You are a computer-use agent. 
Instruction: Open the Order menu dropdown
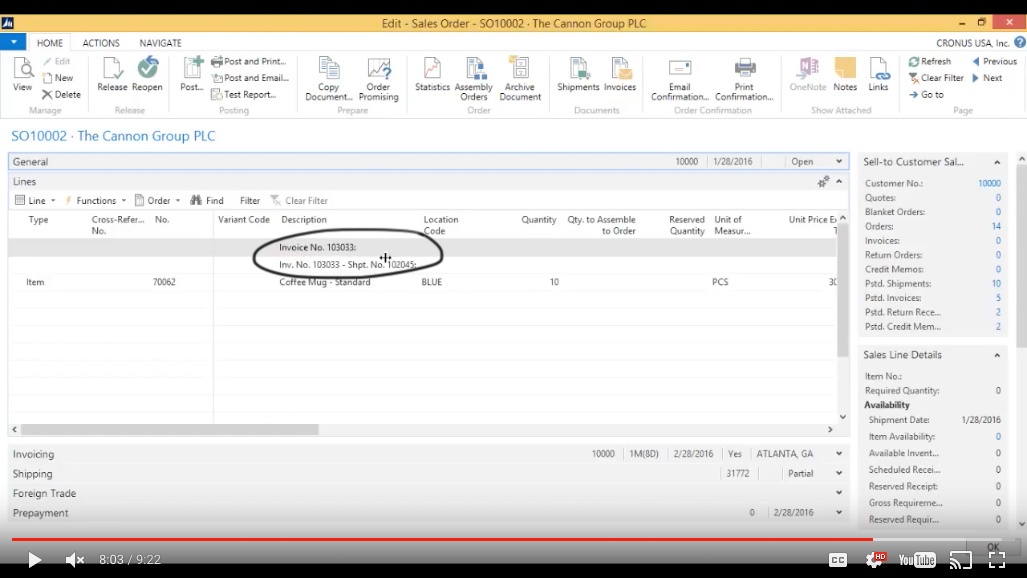[x=157, y=201]
